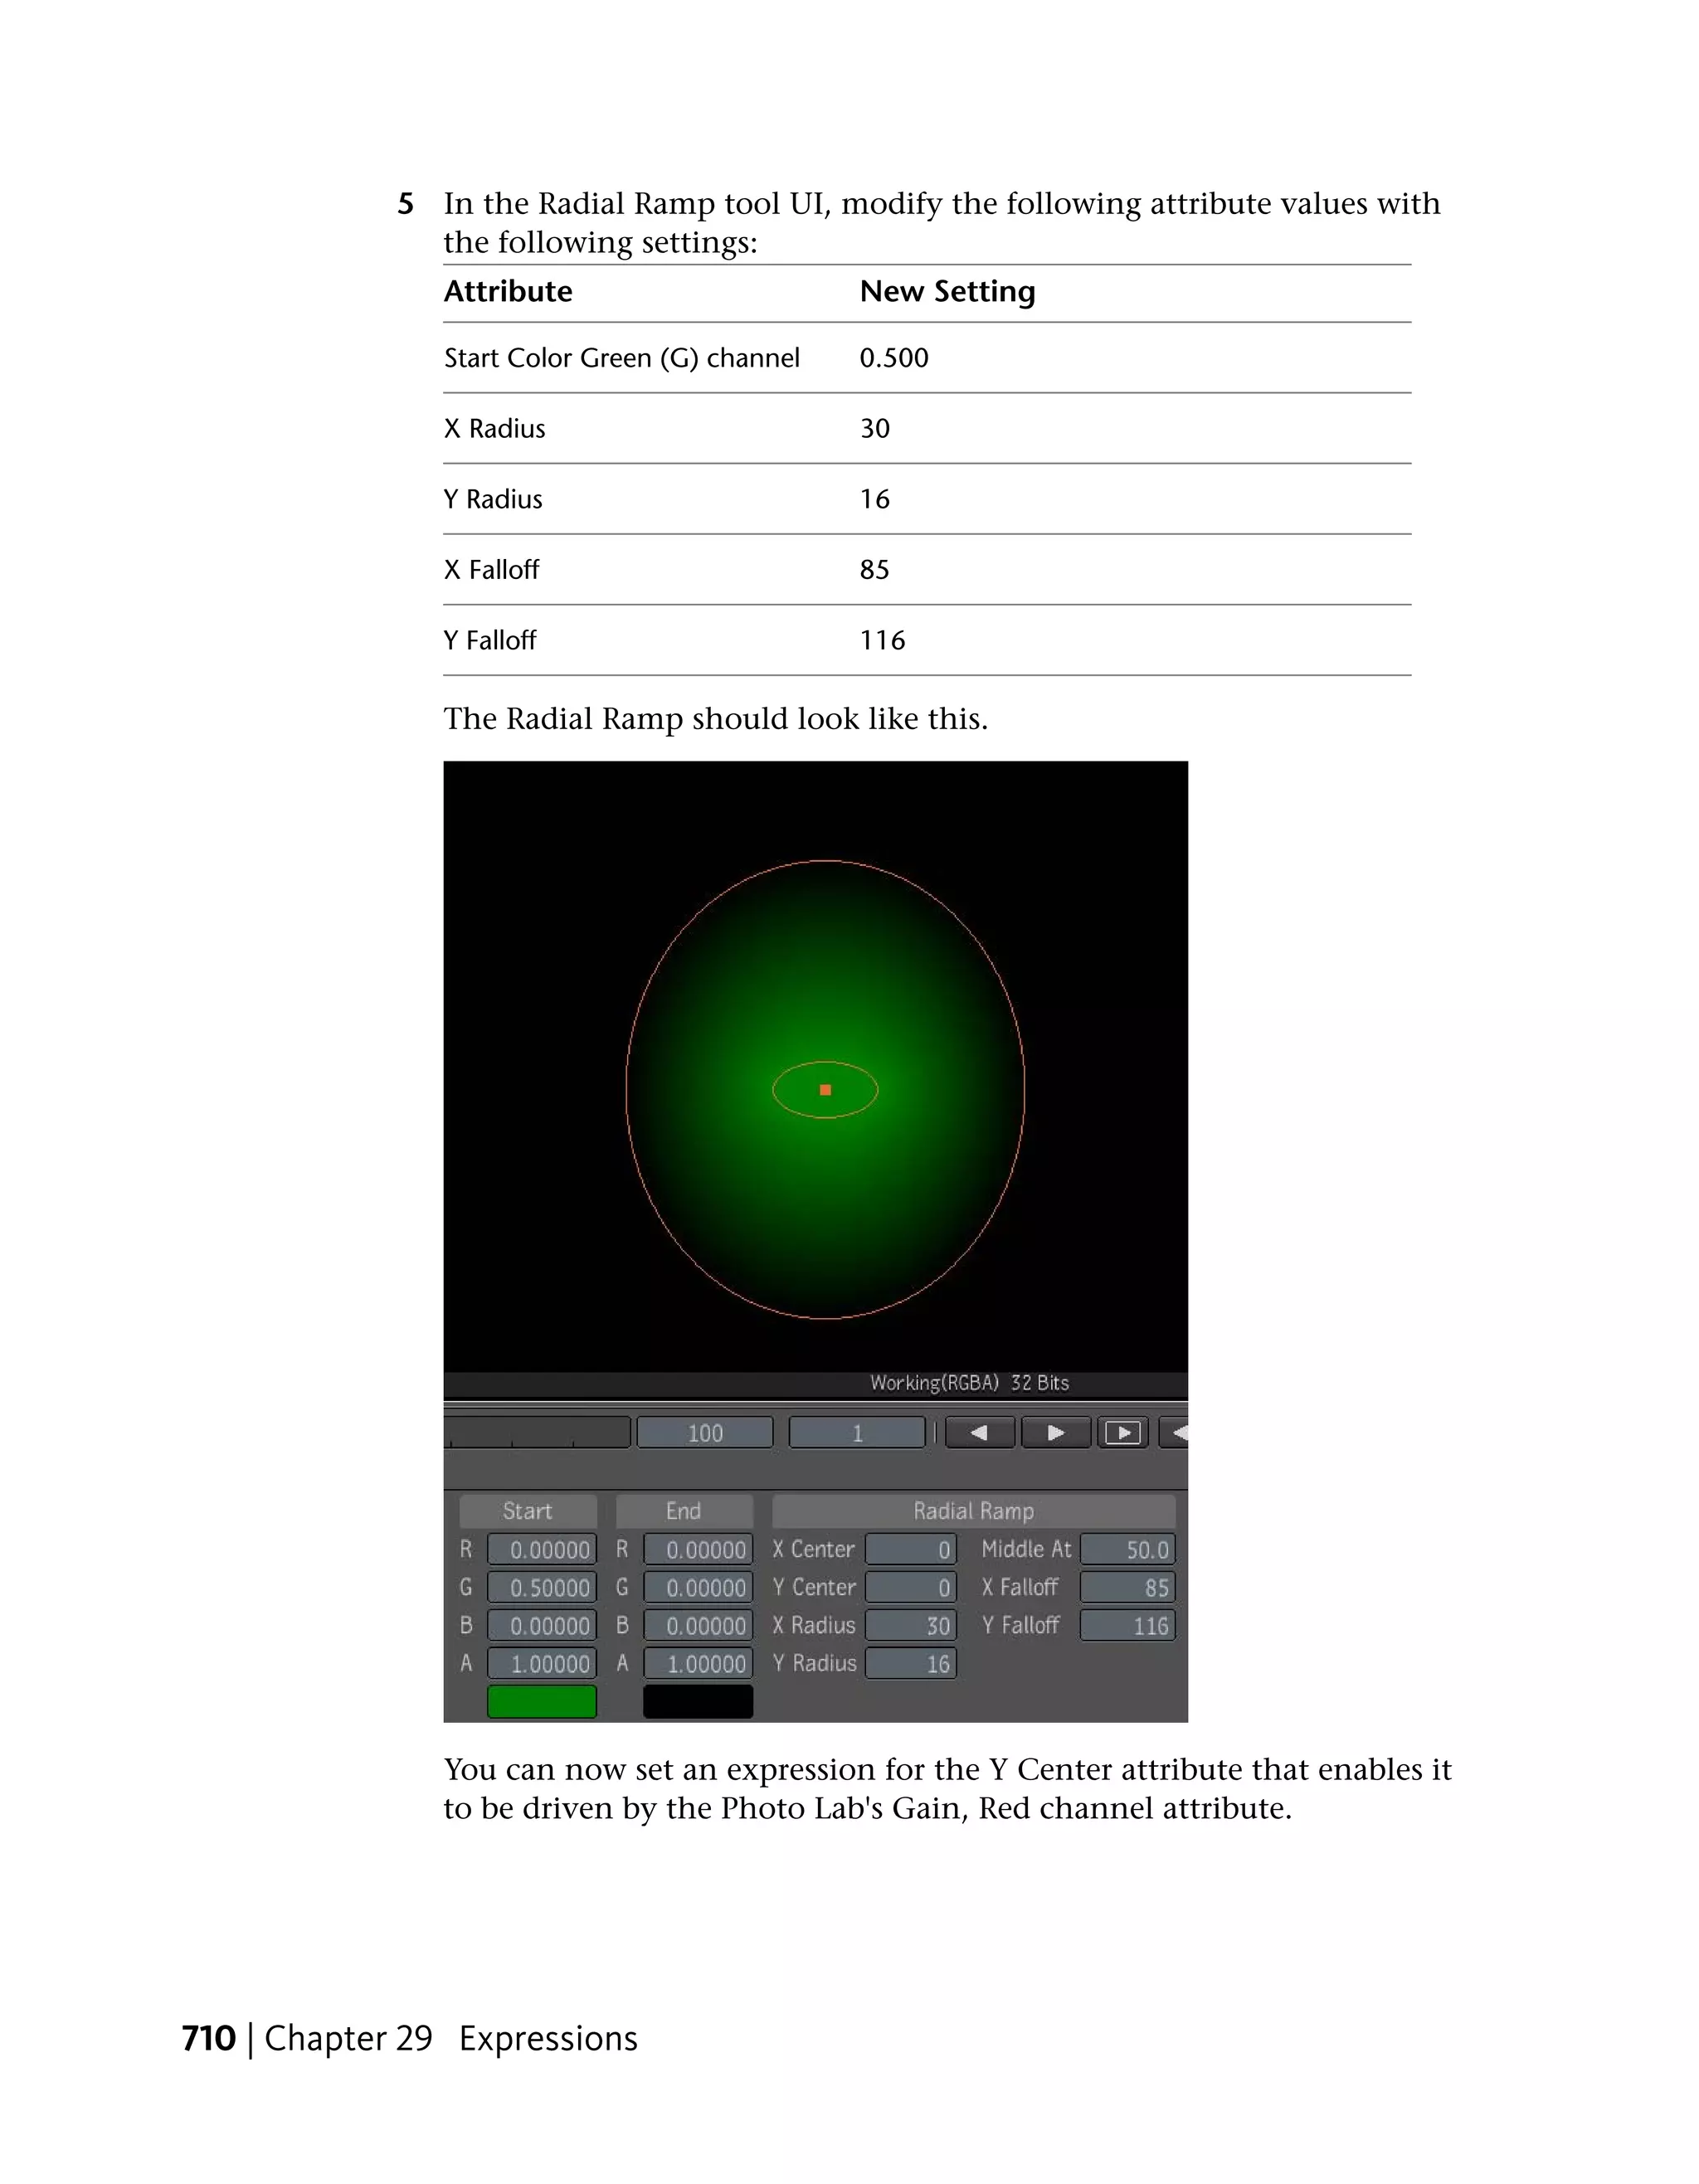Click the End R value field
This screenshot has width=1699, height=2184.
click(x=698, y=1549)
